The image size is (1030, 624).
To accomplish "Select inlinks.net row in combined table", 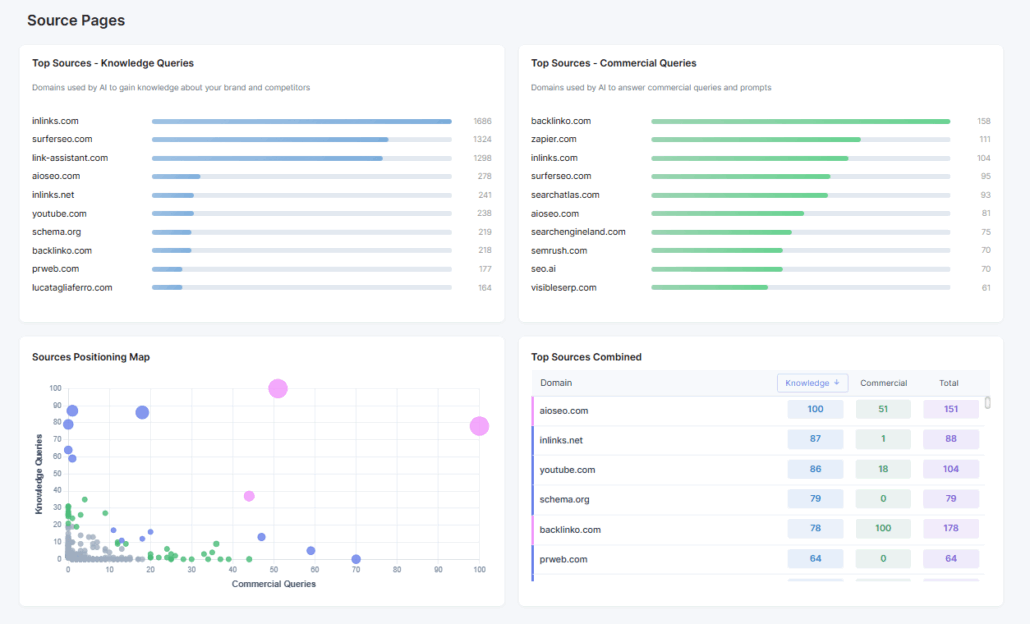I will (x=758, y=440).
